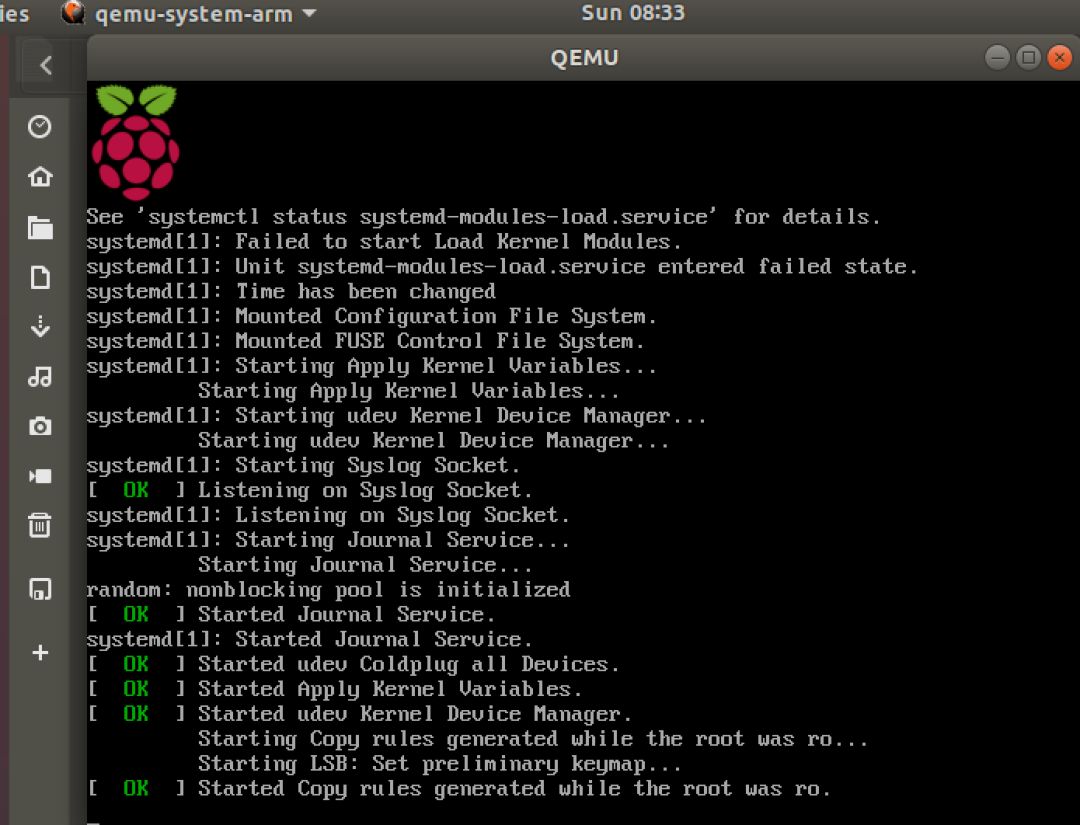Open the Documents location
Viewport: 1080px width, 825px height.
tap(40, 278)
